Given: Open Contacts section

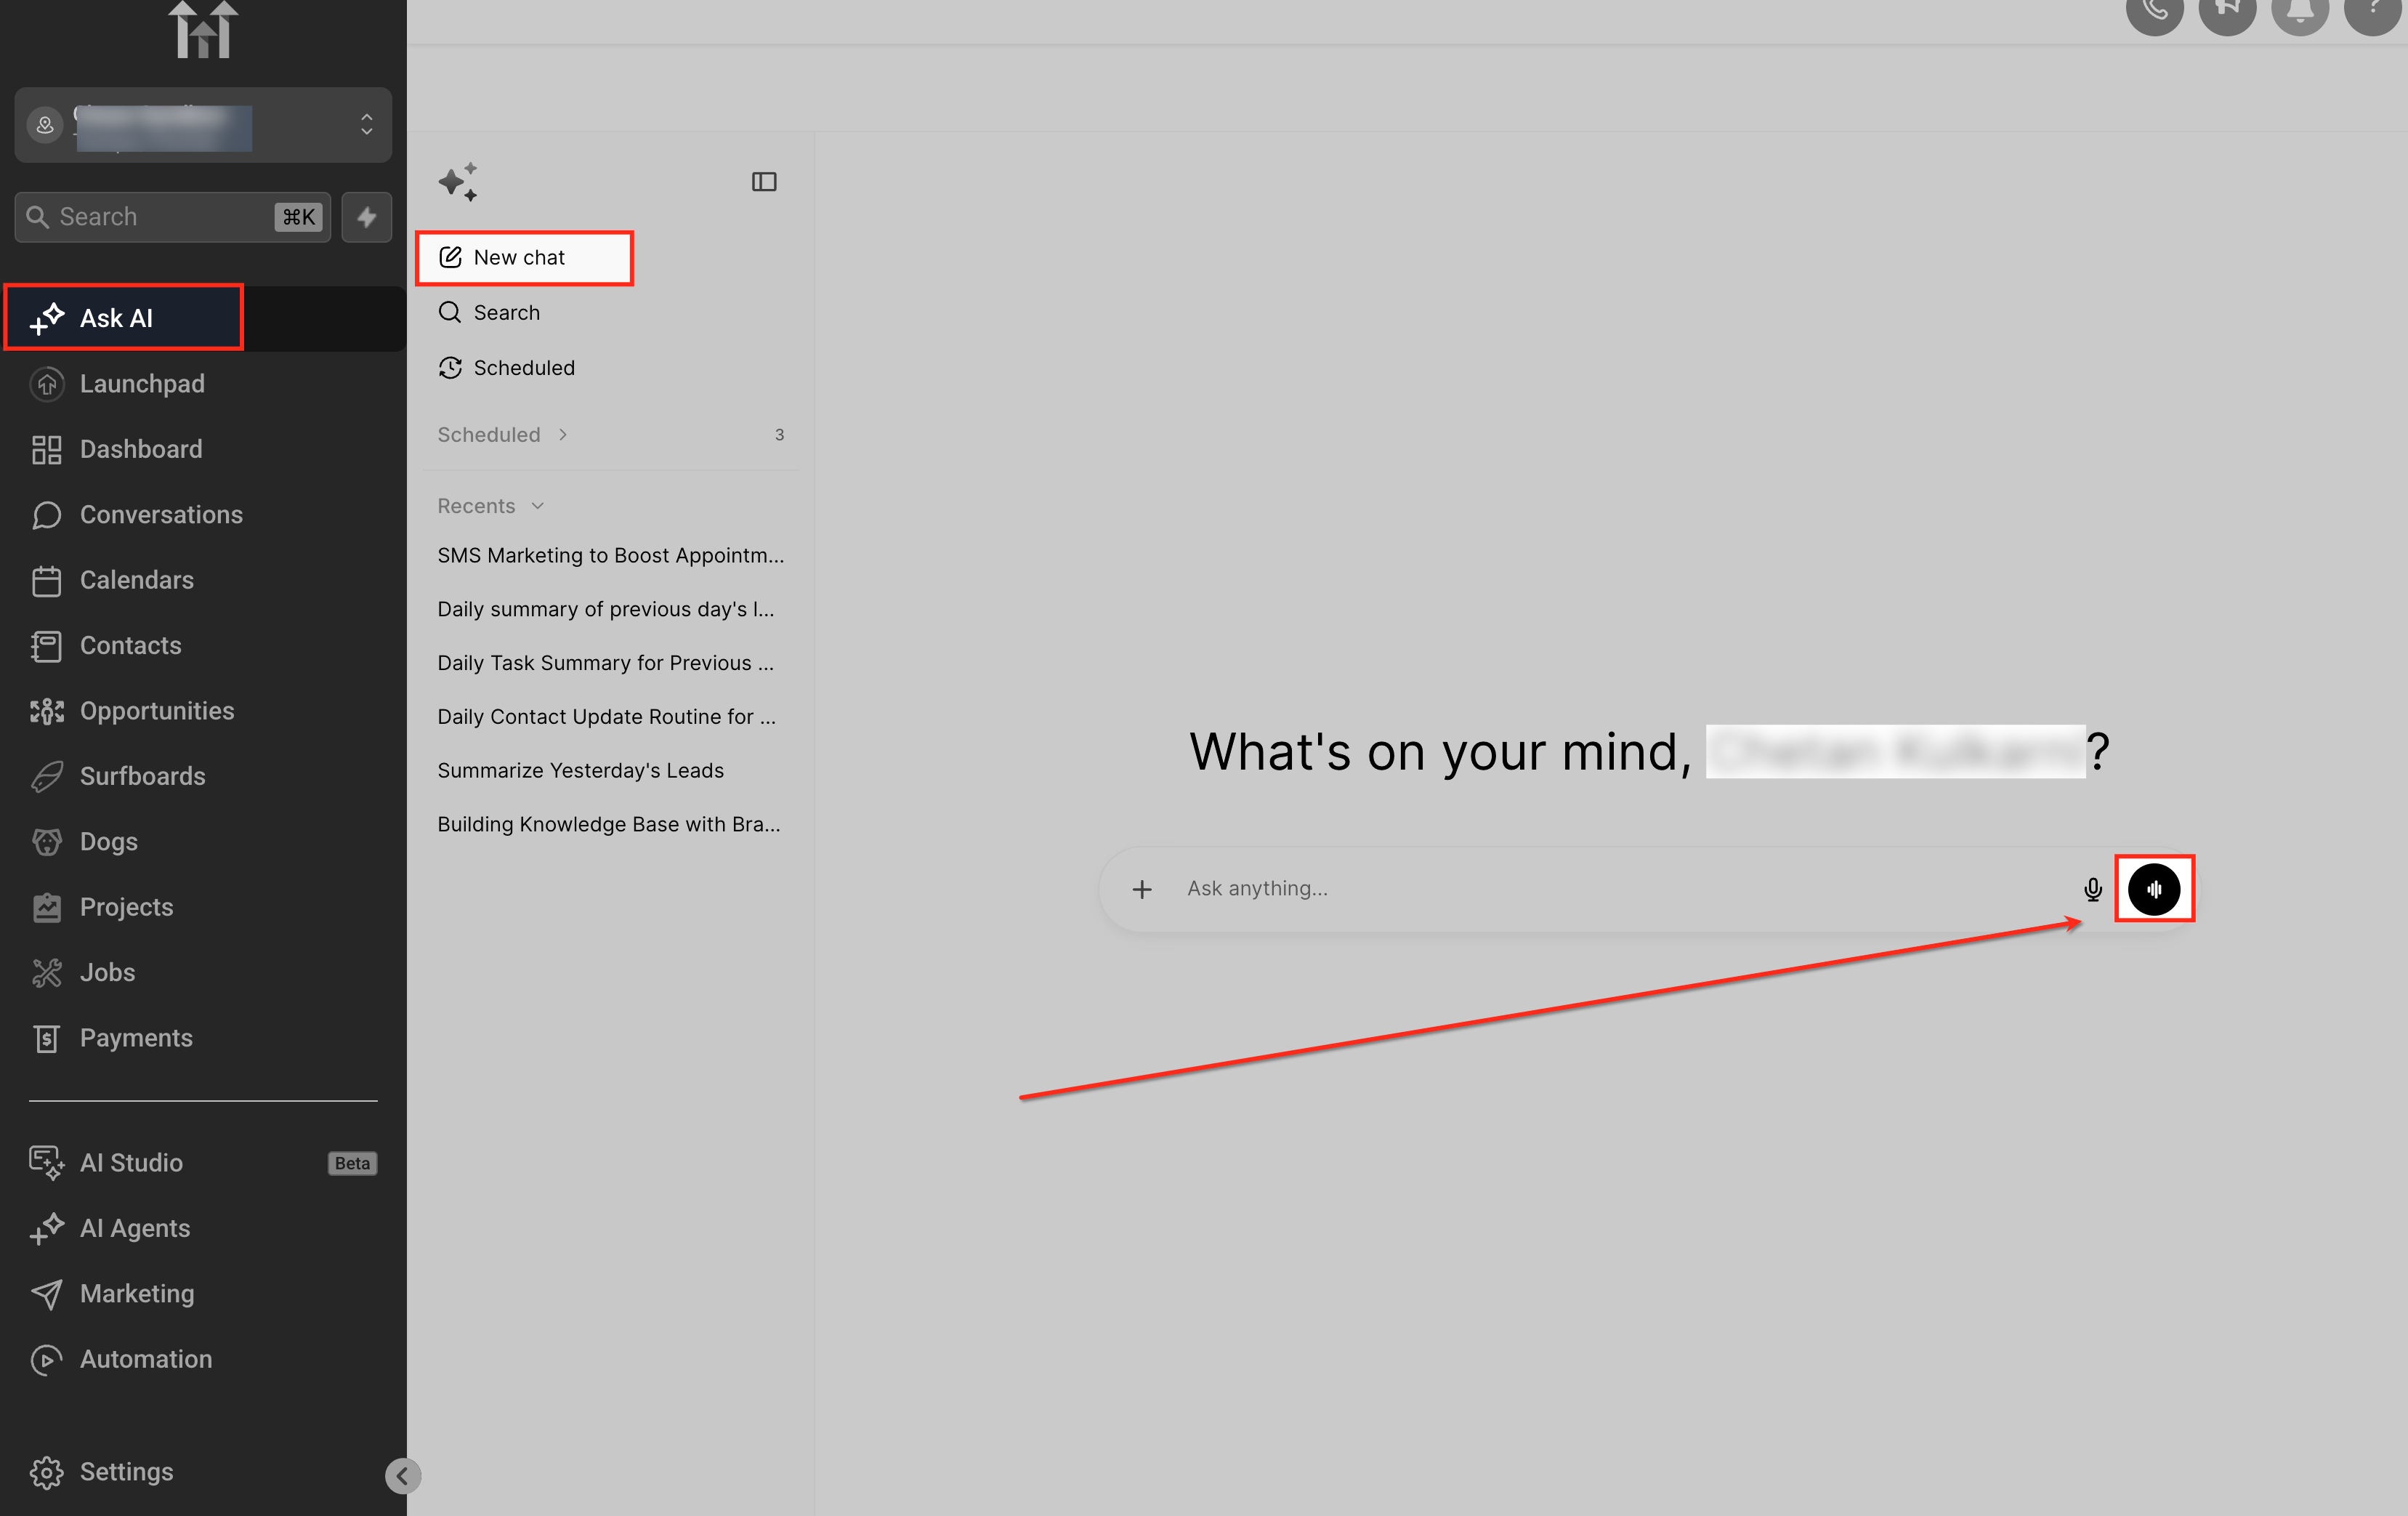Looking at the screenshot, I should click(x=131, y=646).
